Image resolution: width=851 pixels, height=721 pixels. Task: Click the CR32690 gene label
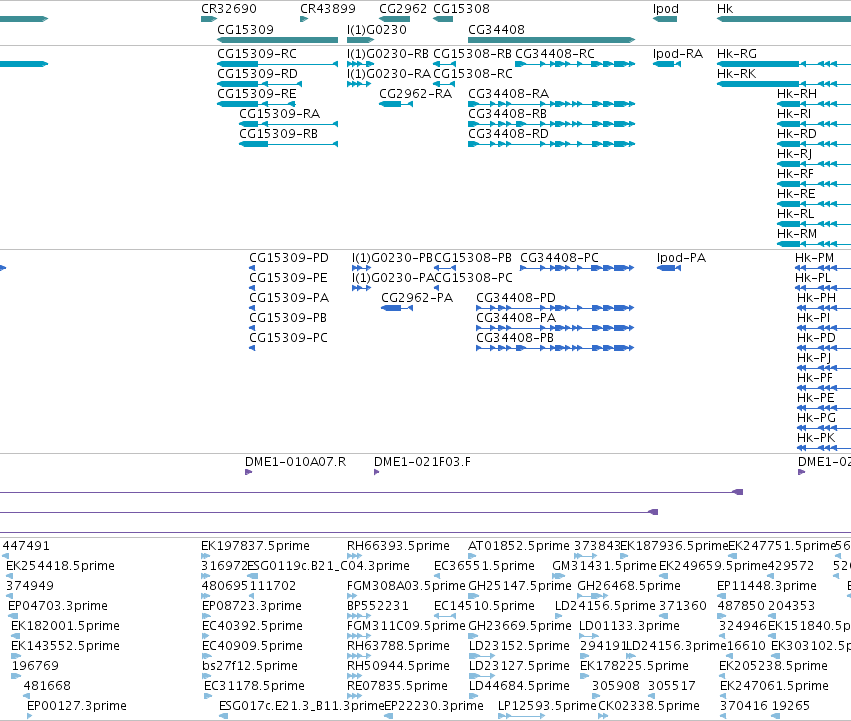click(228, 9)
